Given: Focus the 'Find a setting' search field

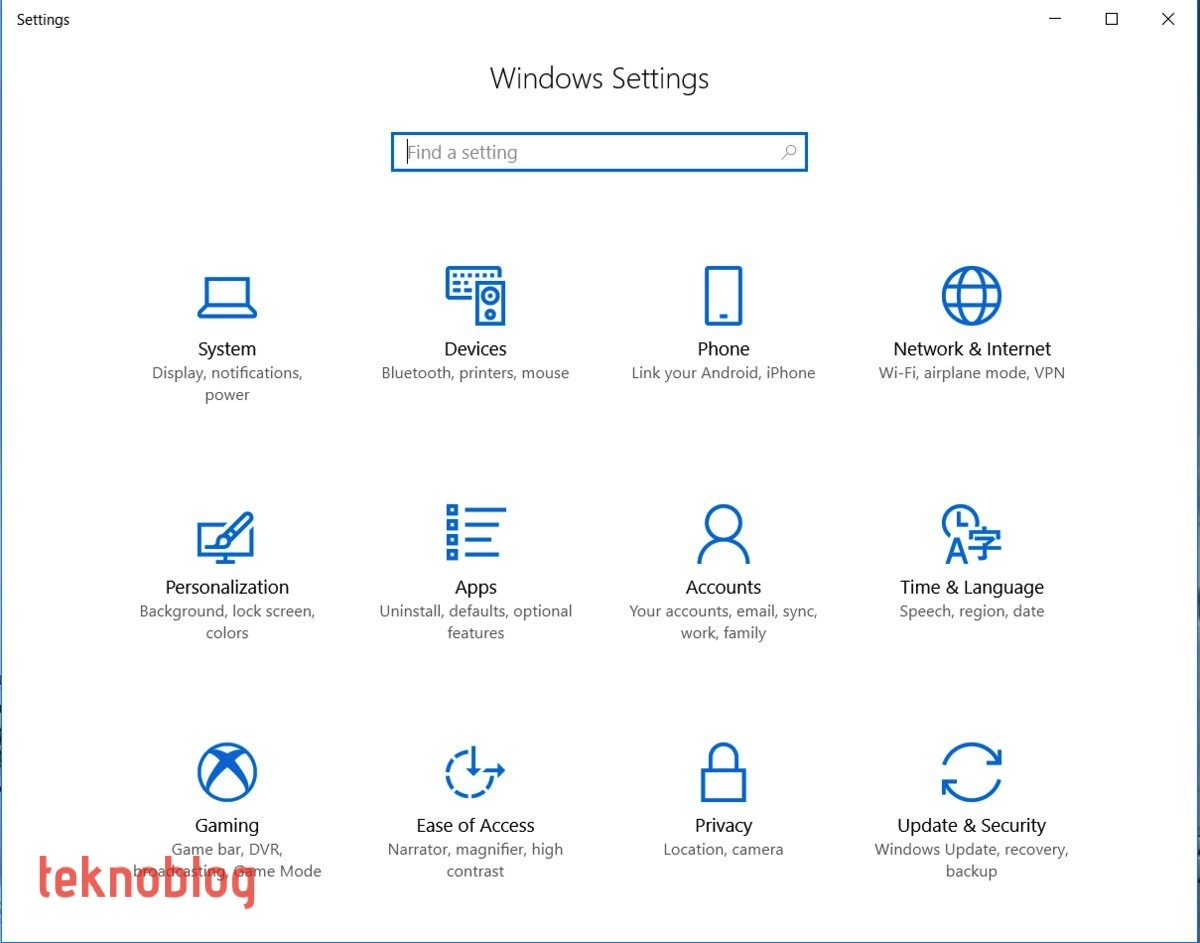Looking at the screenshot, I should [590, 152].
